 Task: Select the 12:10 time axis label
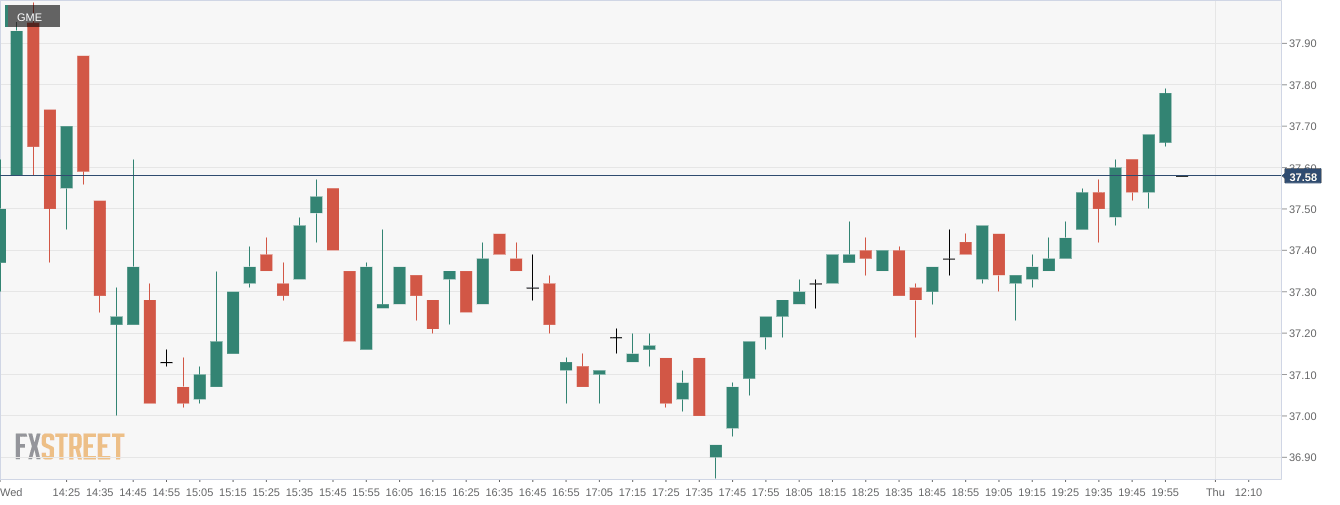click(x=1248, y=492)
